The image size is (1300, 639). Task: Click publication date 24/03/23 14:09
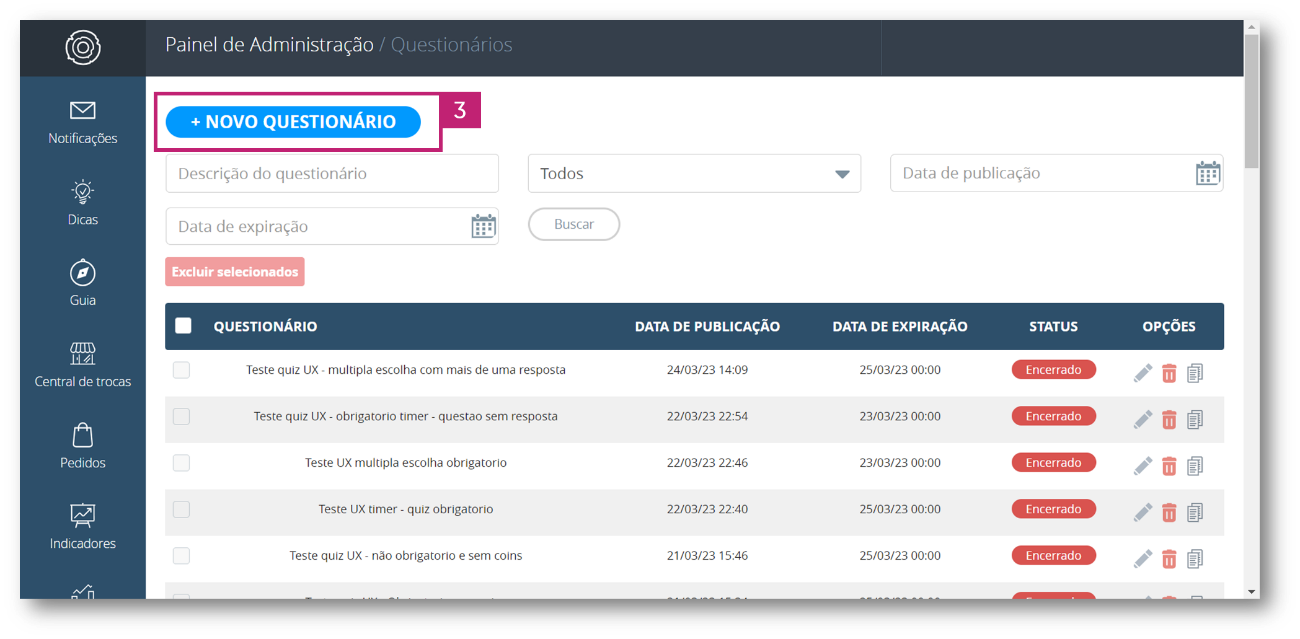707,370
